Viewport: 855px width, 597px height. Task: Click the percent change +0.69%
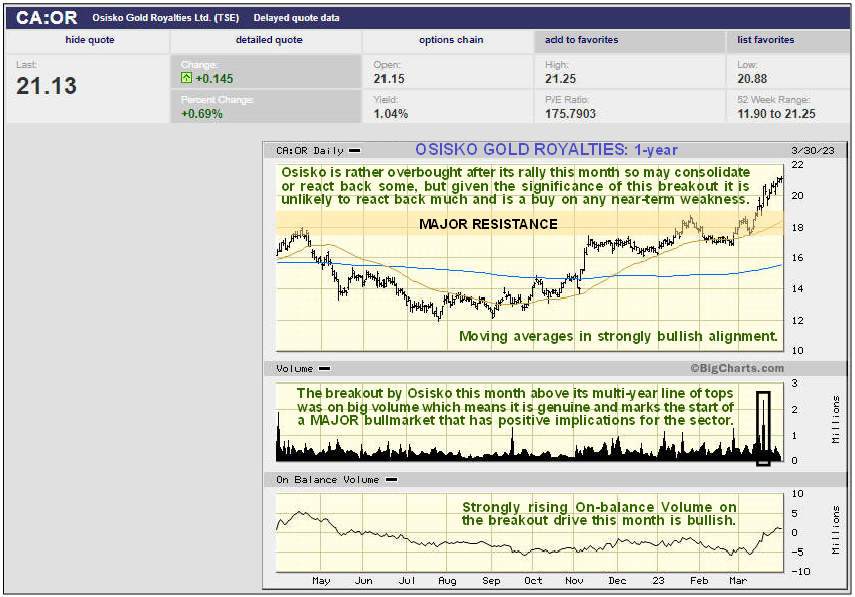(202, 114)
